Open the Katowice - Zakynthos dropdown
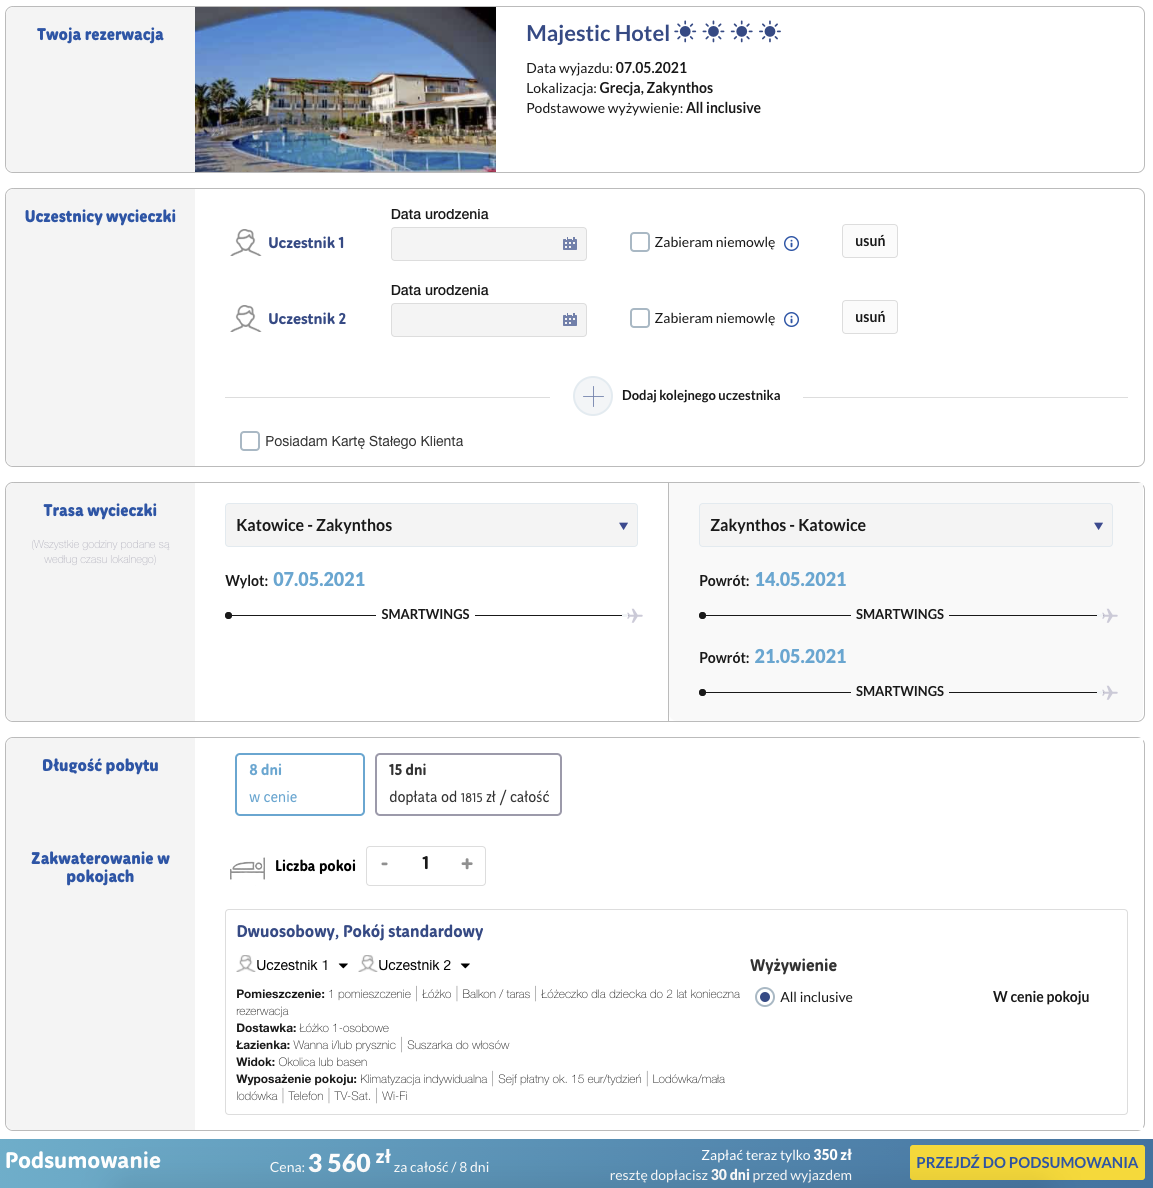 coord(431,525)
